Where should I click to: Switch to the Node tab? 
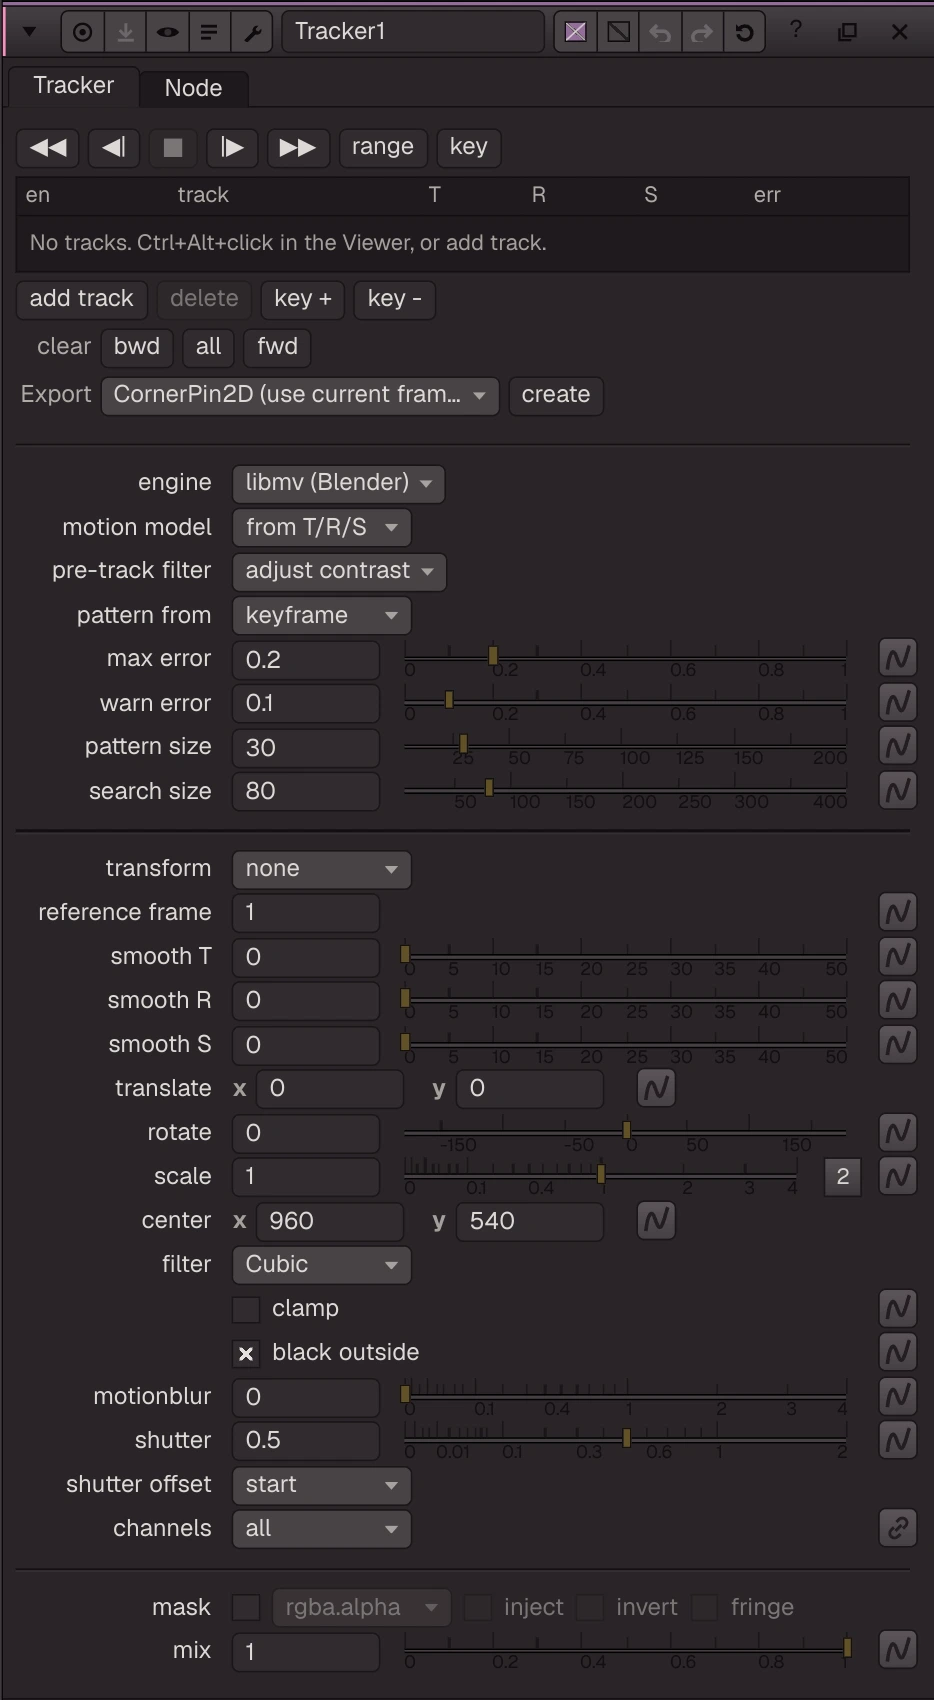pos(193,88)
